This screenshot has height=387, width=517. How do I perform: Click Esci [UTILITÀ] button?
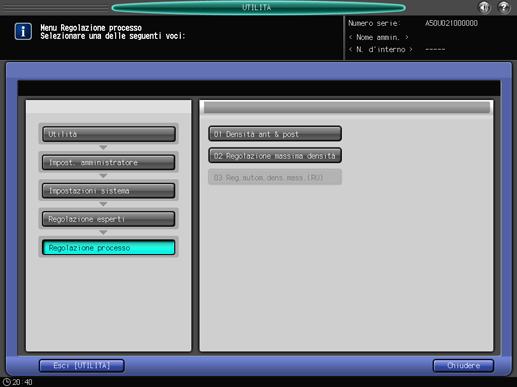[82, 366]
